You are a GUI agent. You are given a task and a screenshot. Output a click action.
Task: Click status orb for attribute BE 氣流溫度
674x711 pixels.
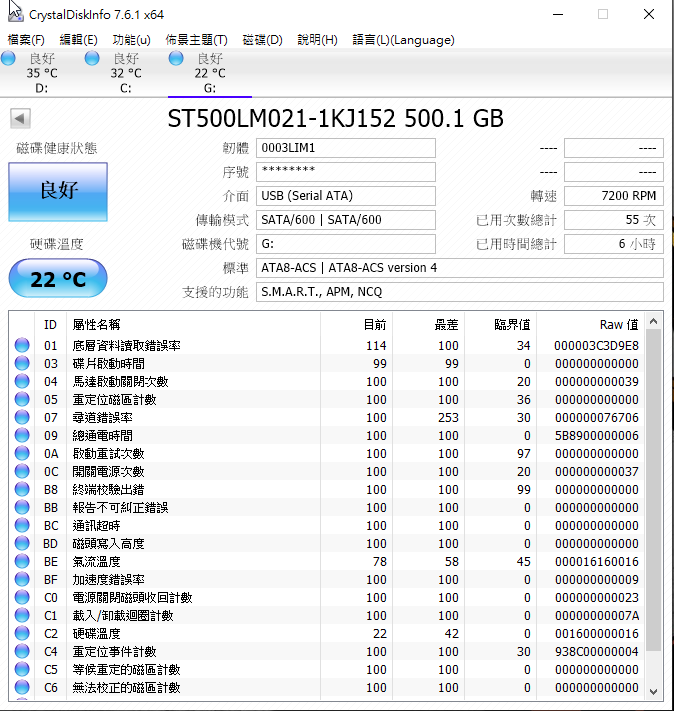pos(22,561)
